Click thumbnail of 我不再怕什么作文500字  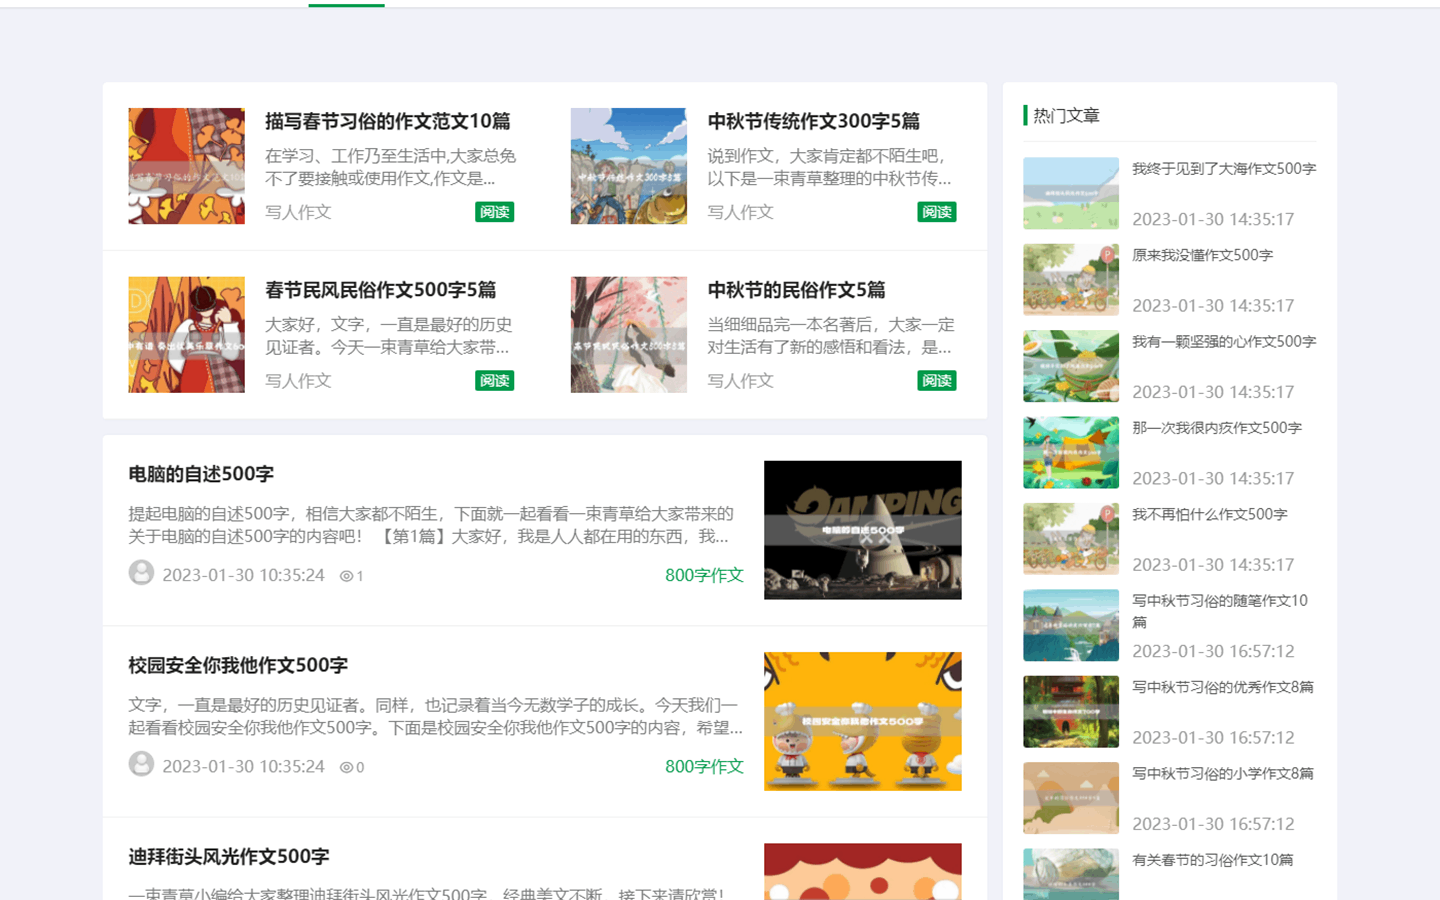(x=1071, y=539)
